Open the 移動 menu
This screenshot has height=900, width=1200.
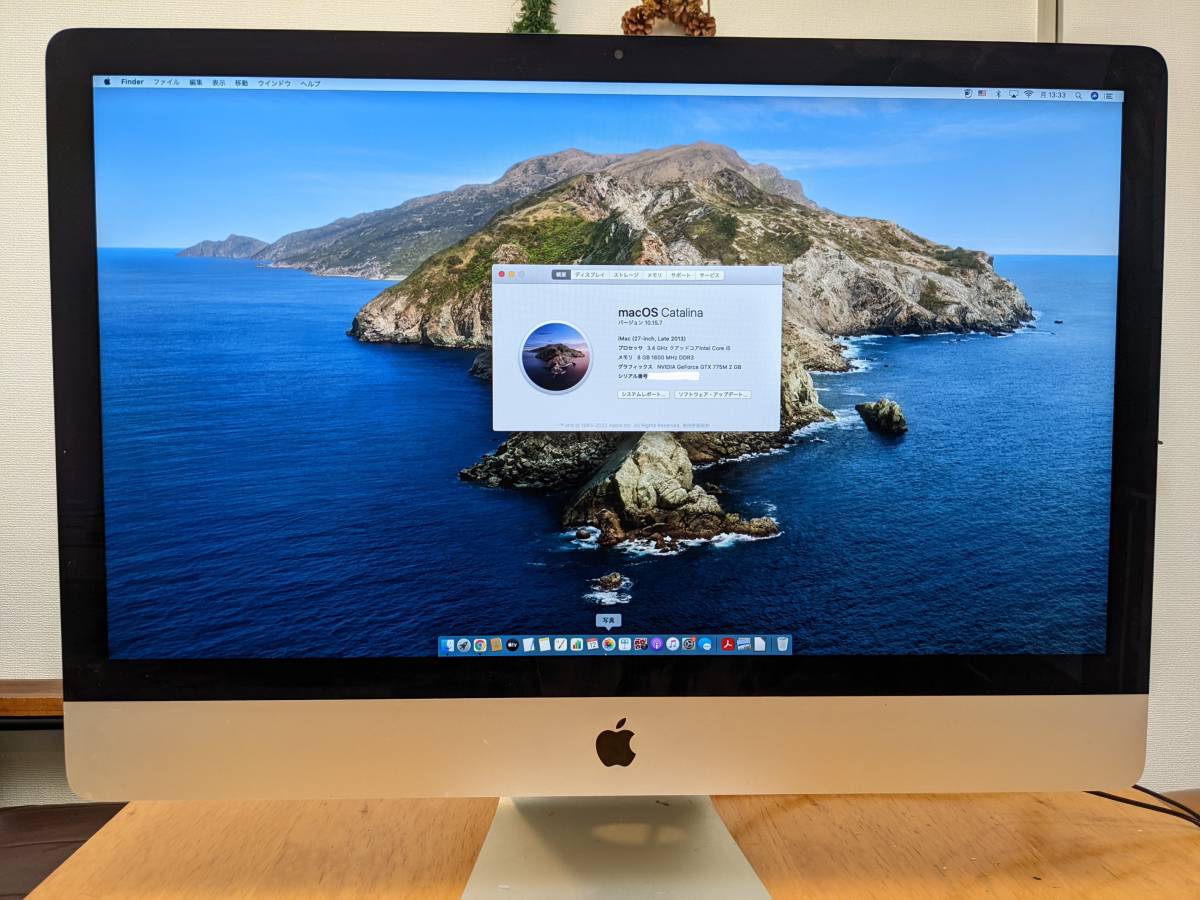click(x=241, y=83)
